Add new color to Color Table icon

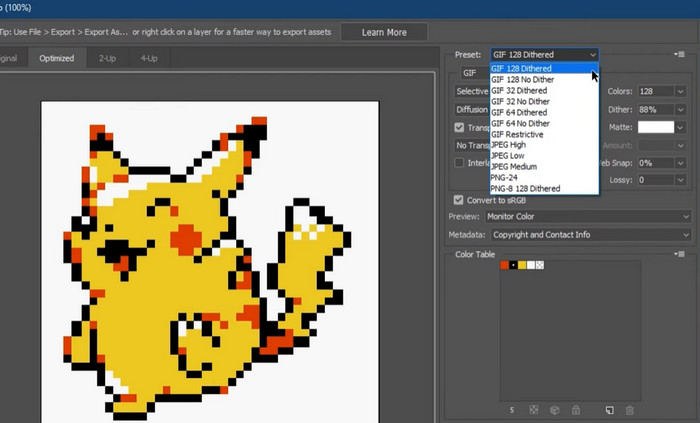pos(609,410)
